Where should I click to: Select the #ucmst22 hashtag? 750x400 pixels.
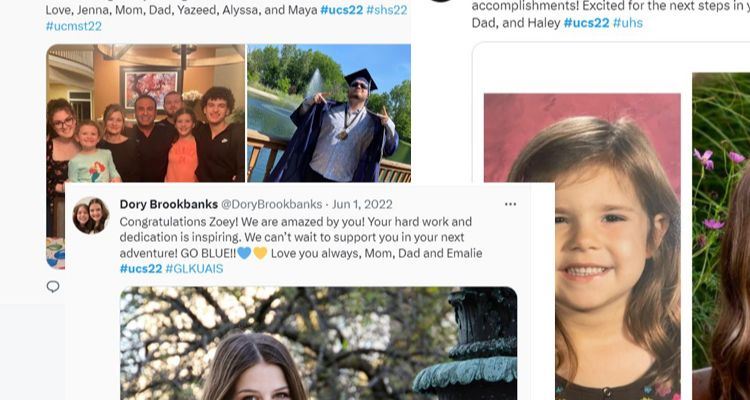pyautogui.click(x=73, y=26)
